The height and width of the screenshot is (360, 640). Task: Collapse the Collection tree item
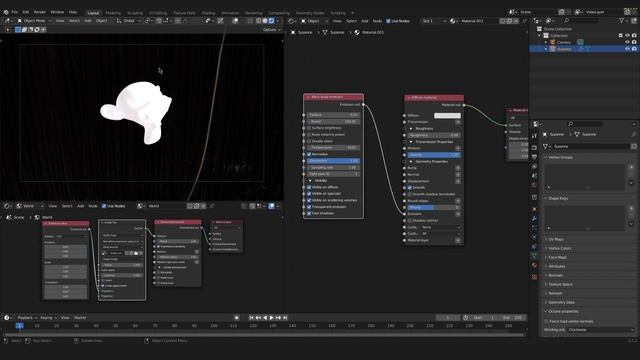click(540, 36)
